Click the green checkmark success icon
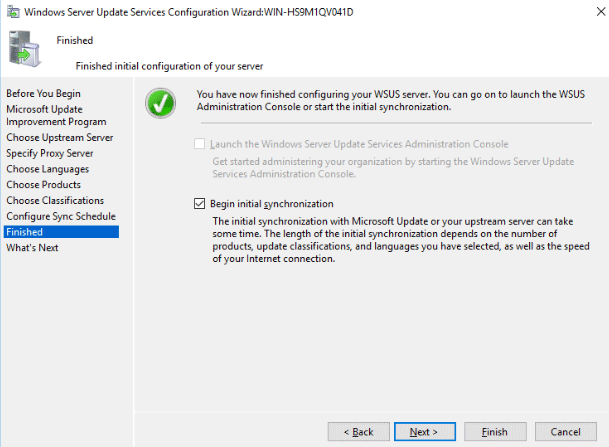609x447 pixels. [160, 103]
